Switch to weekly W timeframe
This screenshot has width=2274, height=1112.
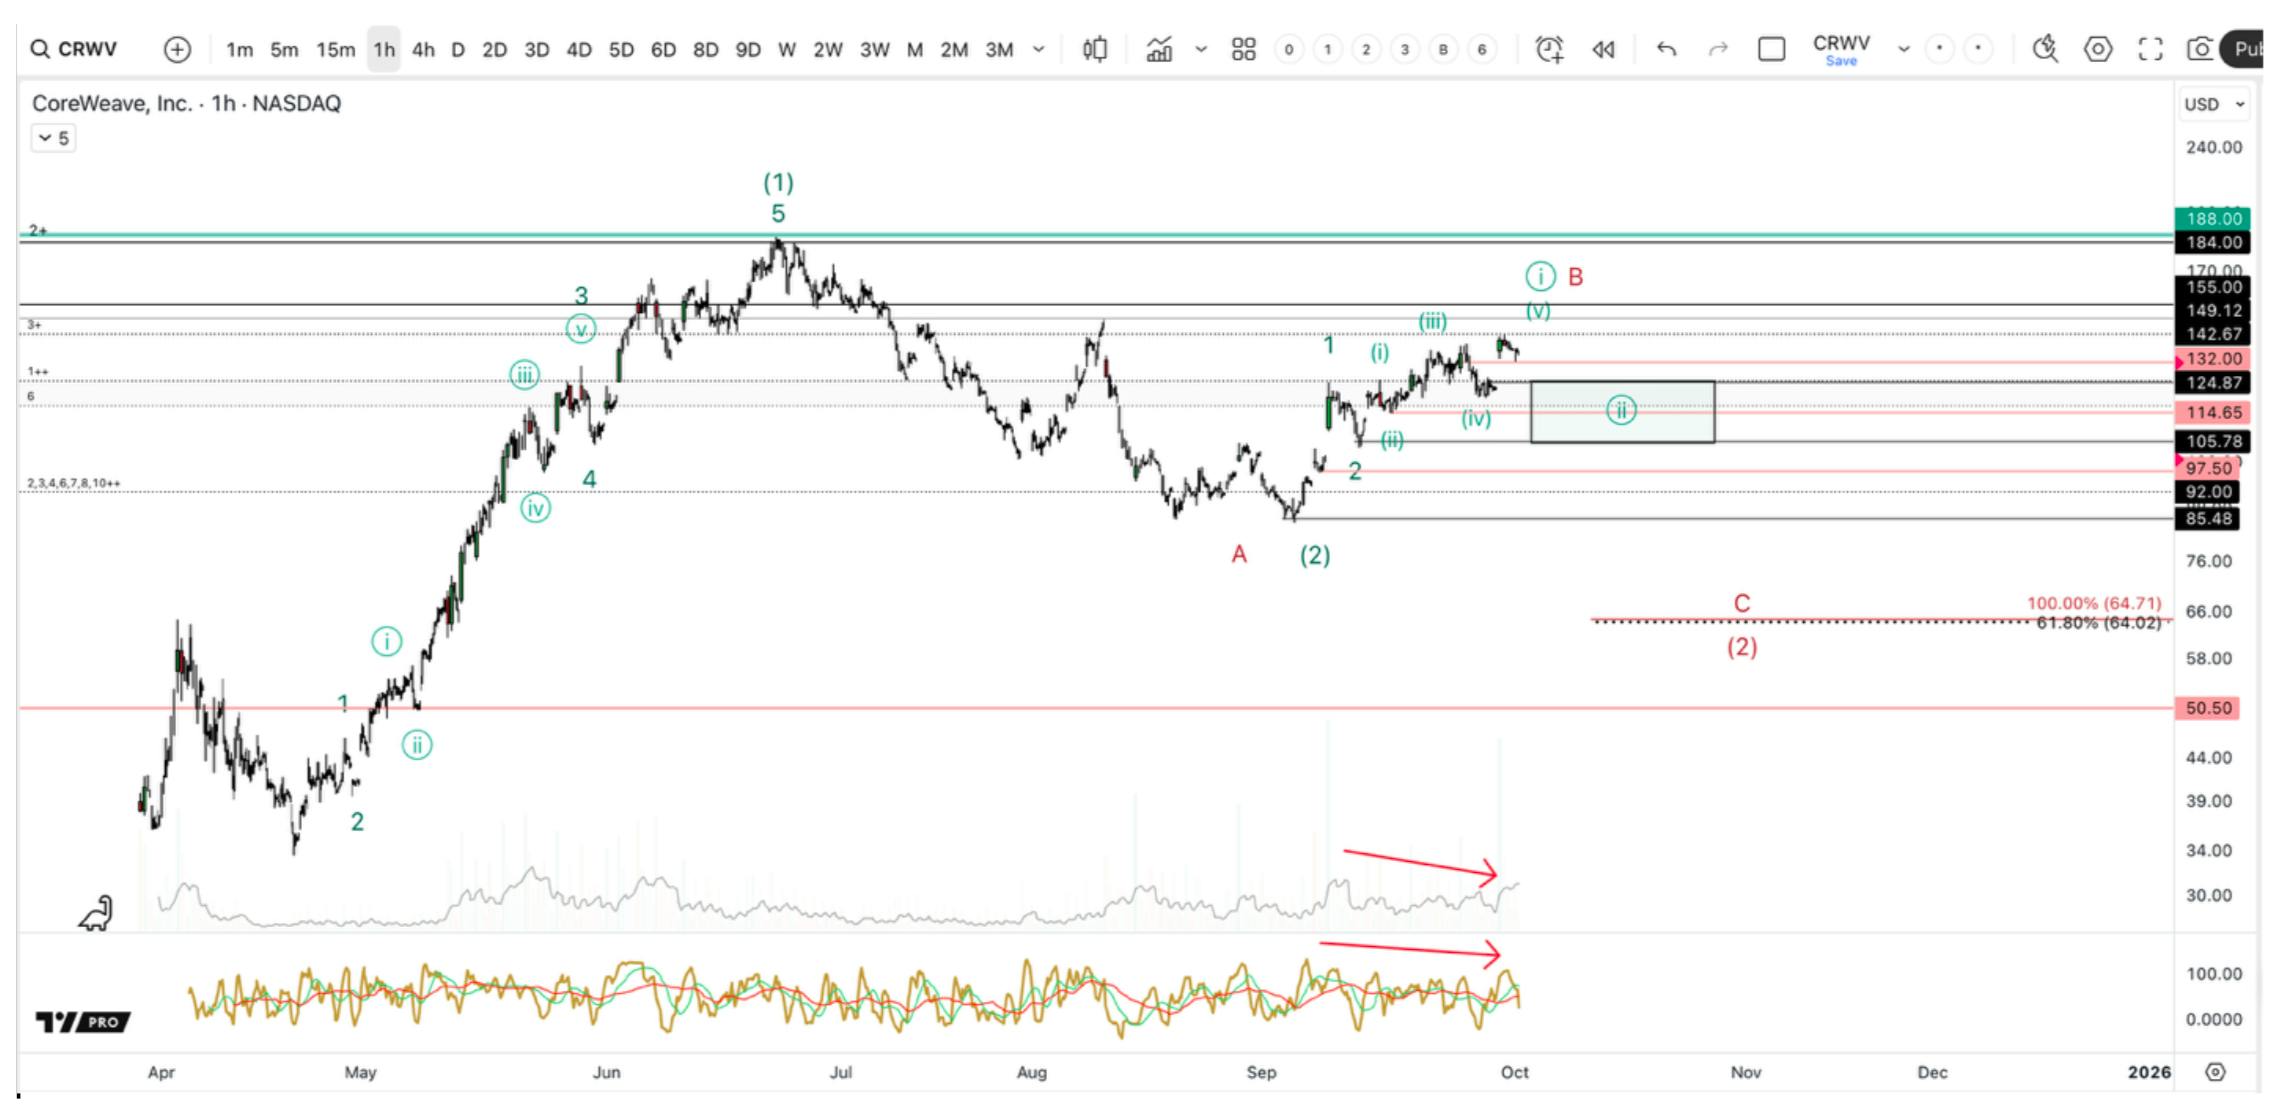point(787,49)
